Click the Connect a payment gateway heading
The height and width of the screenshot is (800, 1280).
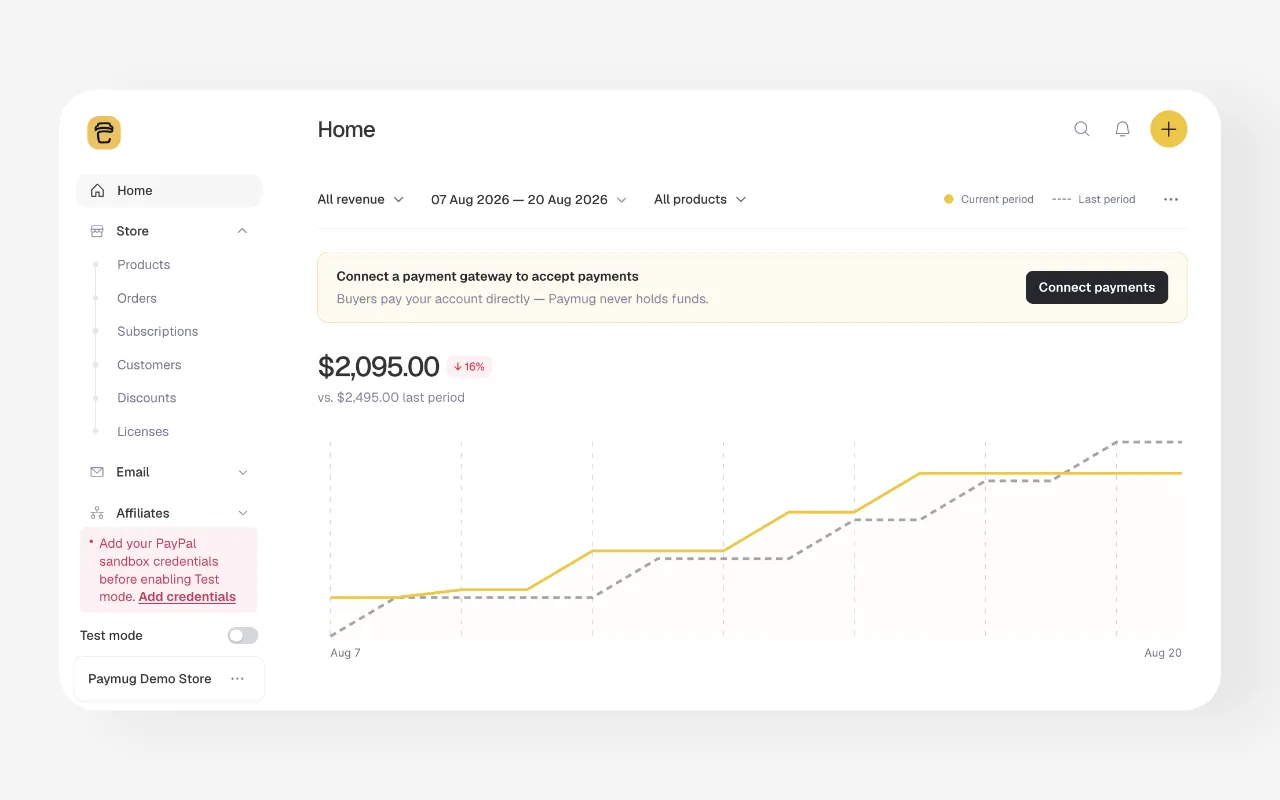pos(487,277)
